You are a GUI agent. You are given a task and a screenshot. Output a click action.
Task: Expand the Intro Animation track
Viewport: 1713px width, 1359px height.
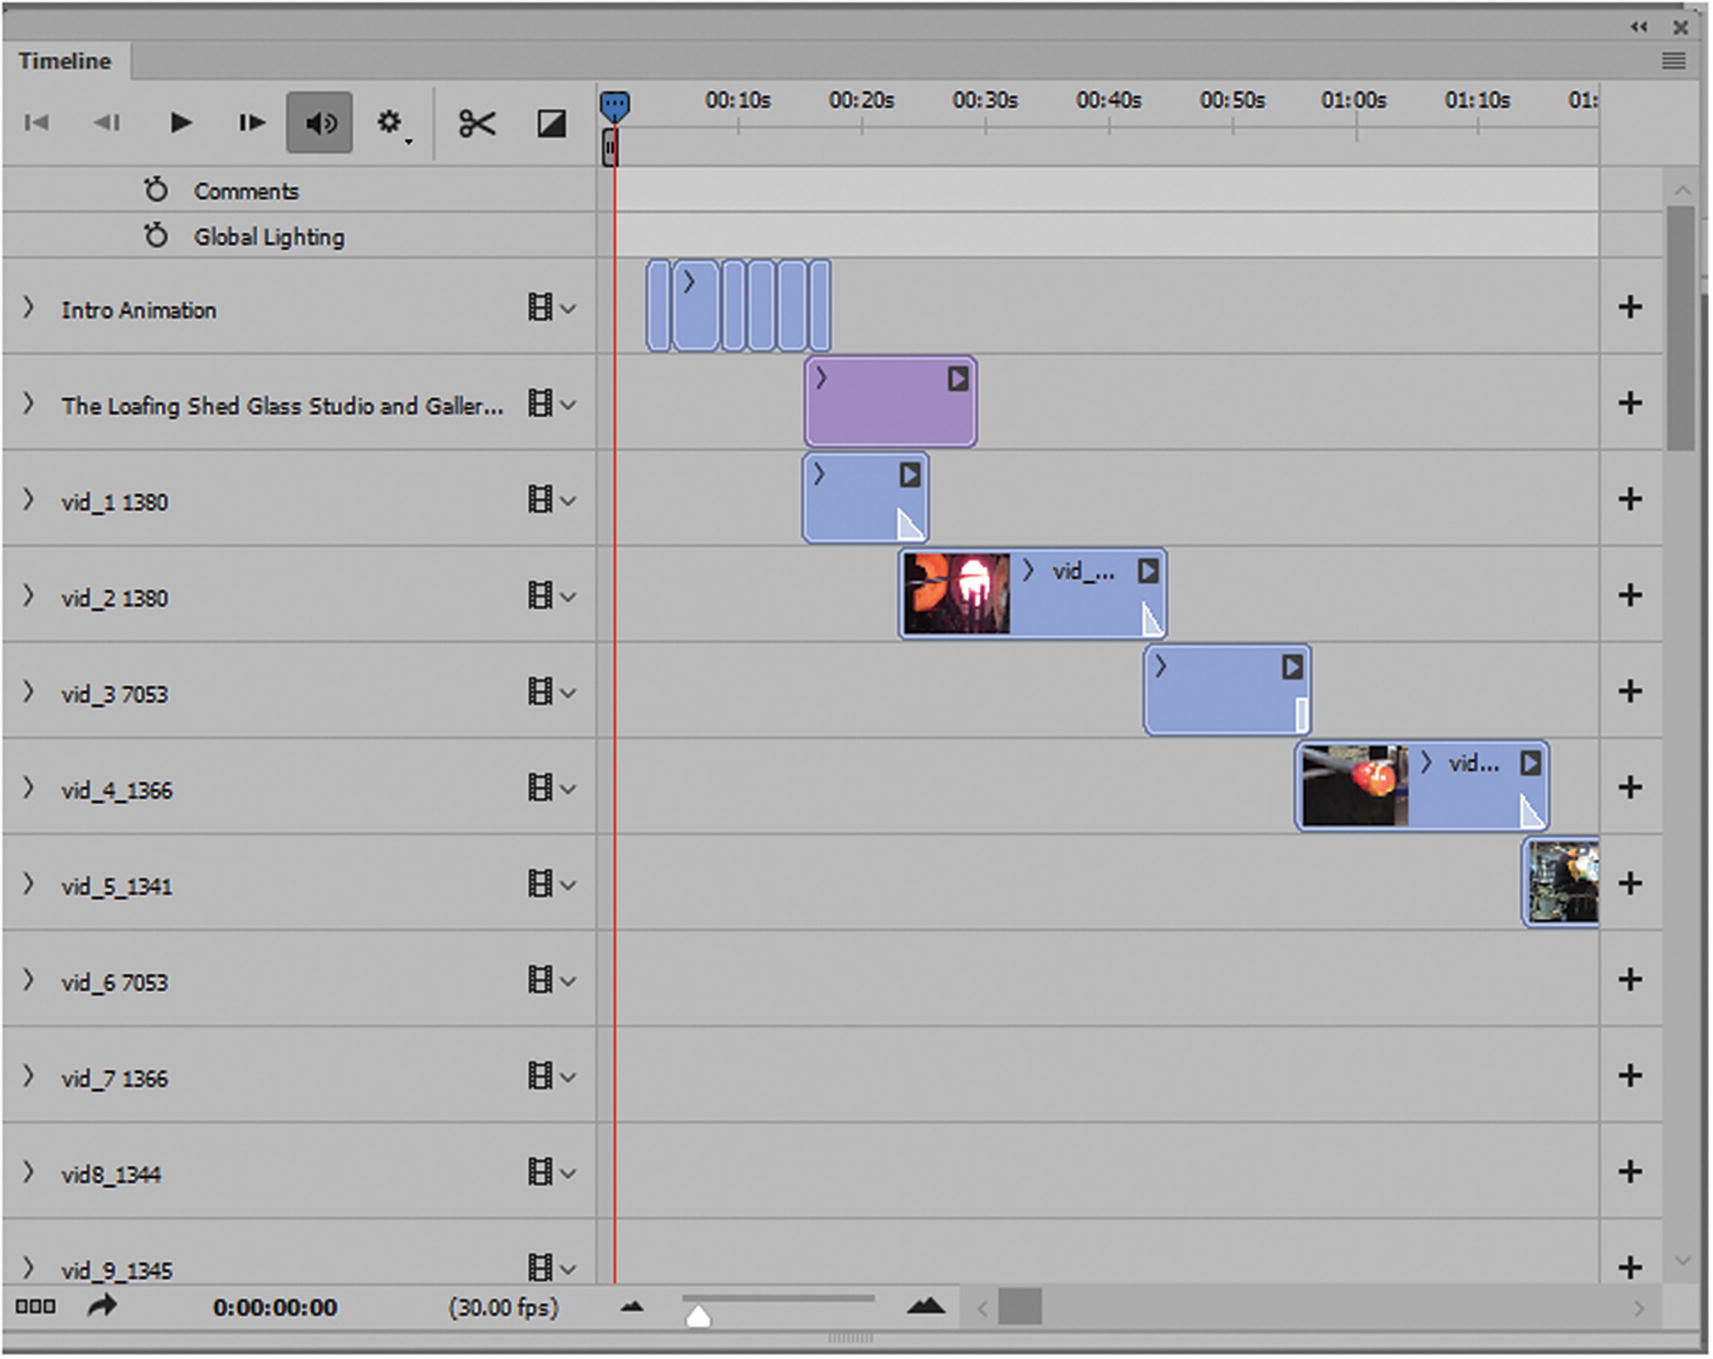pyautogui.click(x=29, y=308)
